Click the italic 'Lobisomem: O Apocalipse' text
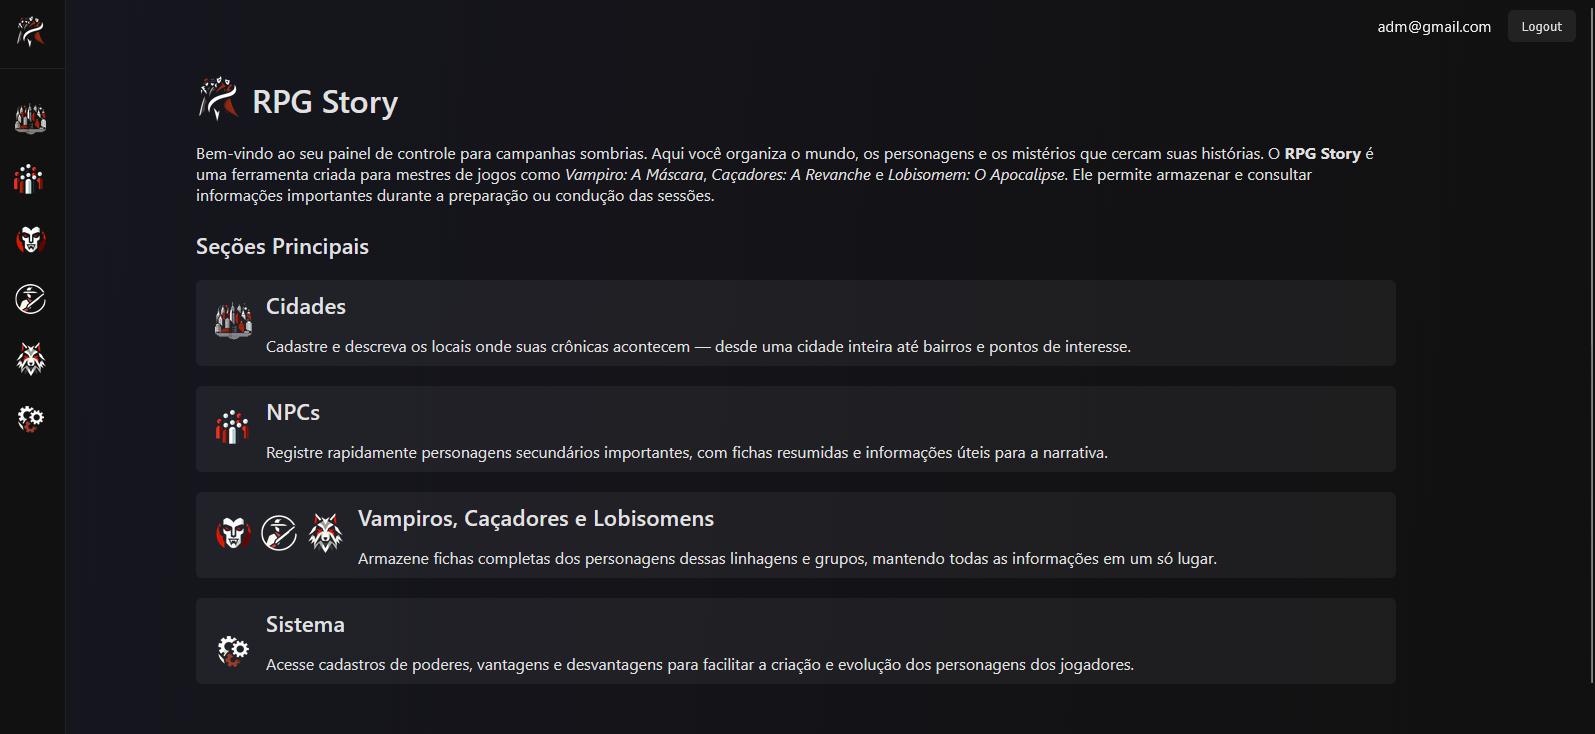The height and width of the screenshot is (734, 1595). [977, 175]
